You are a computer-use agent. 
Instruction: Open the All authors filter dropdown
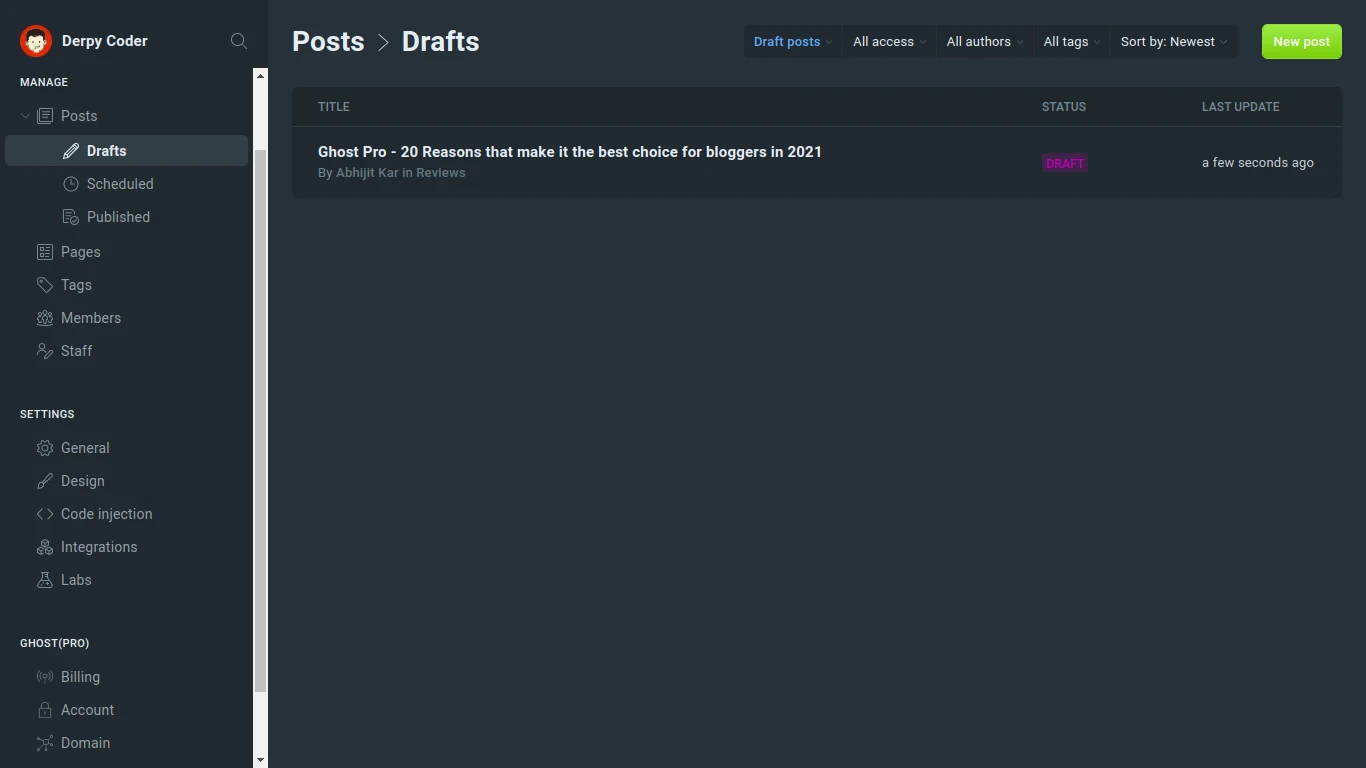[x=985, y=42]
